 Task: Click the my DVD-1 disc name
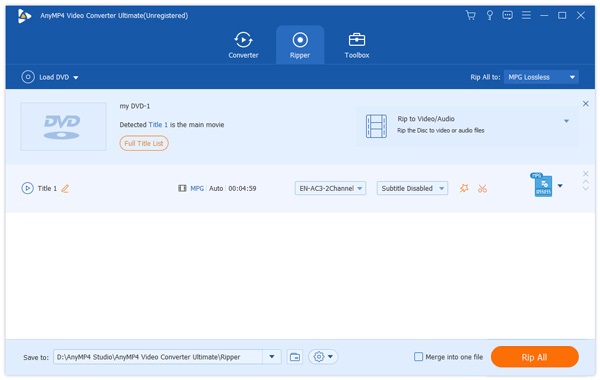[x=135, y=106]
